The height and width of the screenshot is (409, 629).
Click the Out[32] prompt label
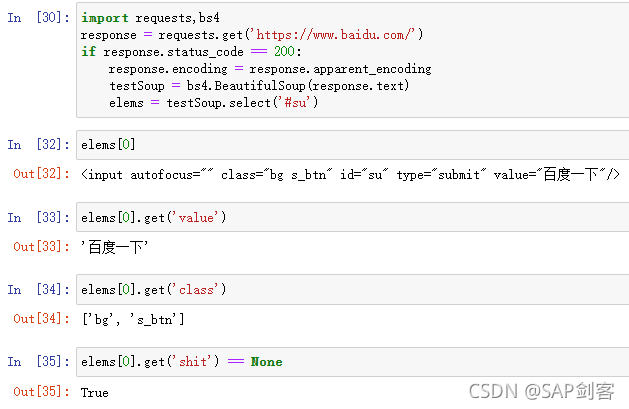41,174
